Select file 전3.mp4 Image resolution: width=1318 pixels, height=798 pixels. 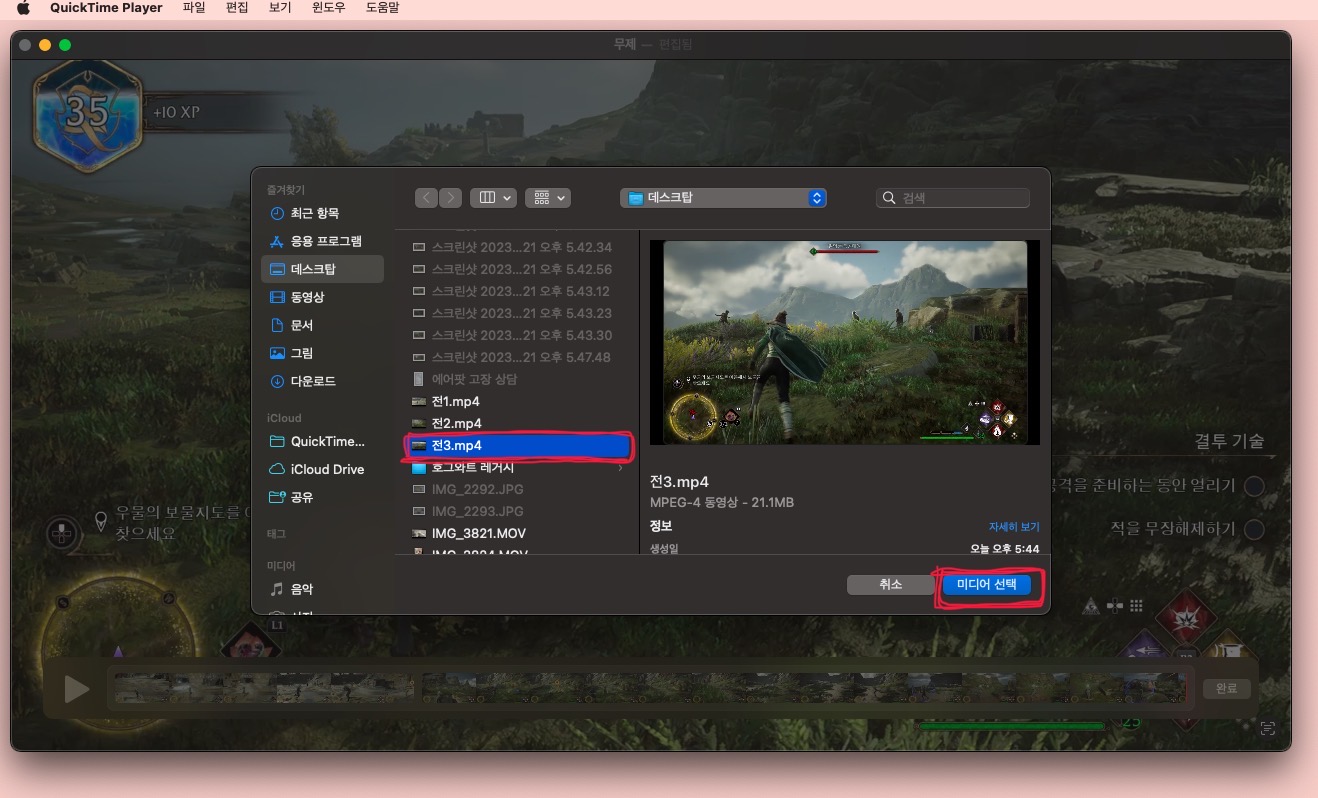[x=517, y=445]
